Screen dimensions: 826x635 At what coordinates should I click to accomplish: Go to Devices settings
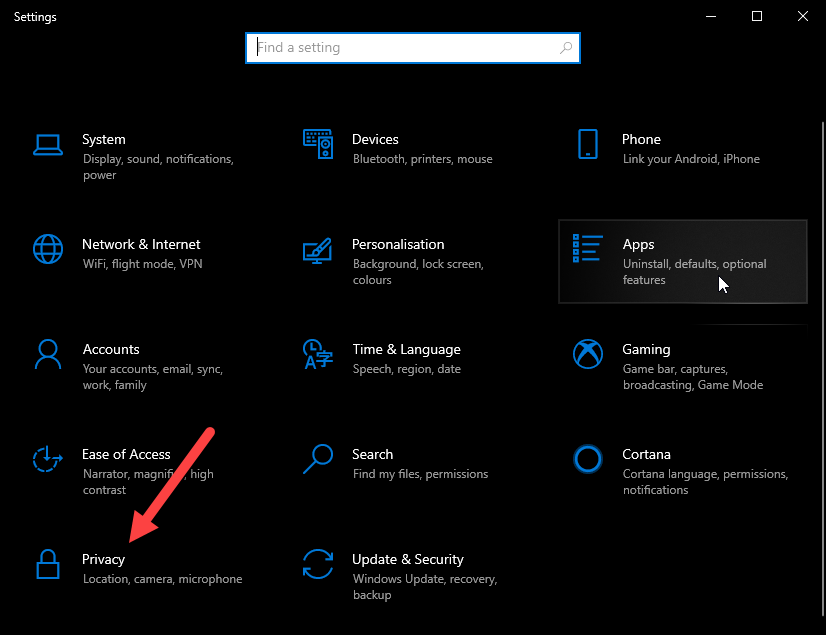tap(375, 139)
